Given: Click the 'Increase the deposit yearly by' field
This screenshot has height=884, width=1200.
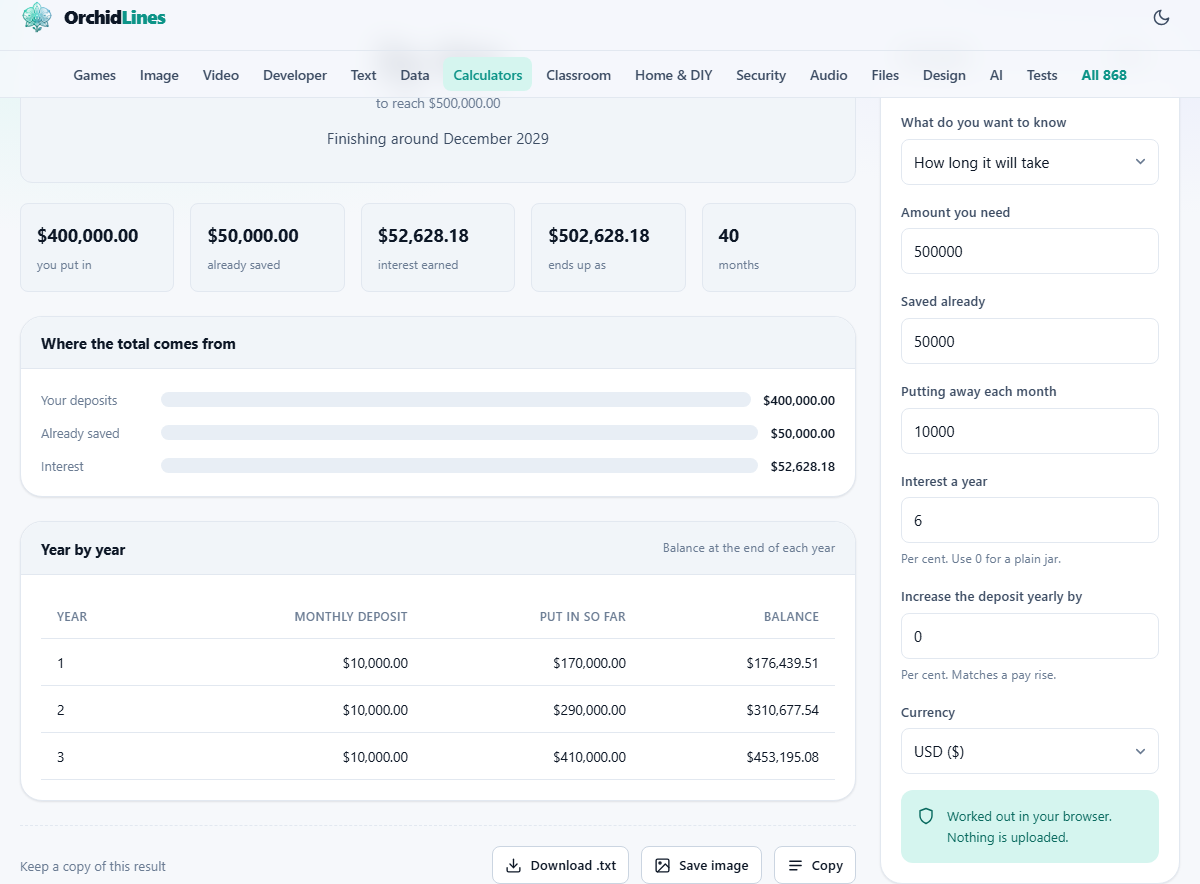Looking at the screenshot, I should (1030, 636).
